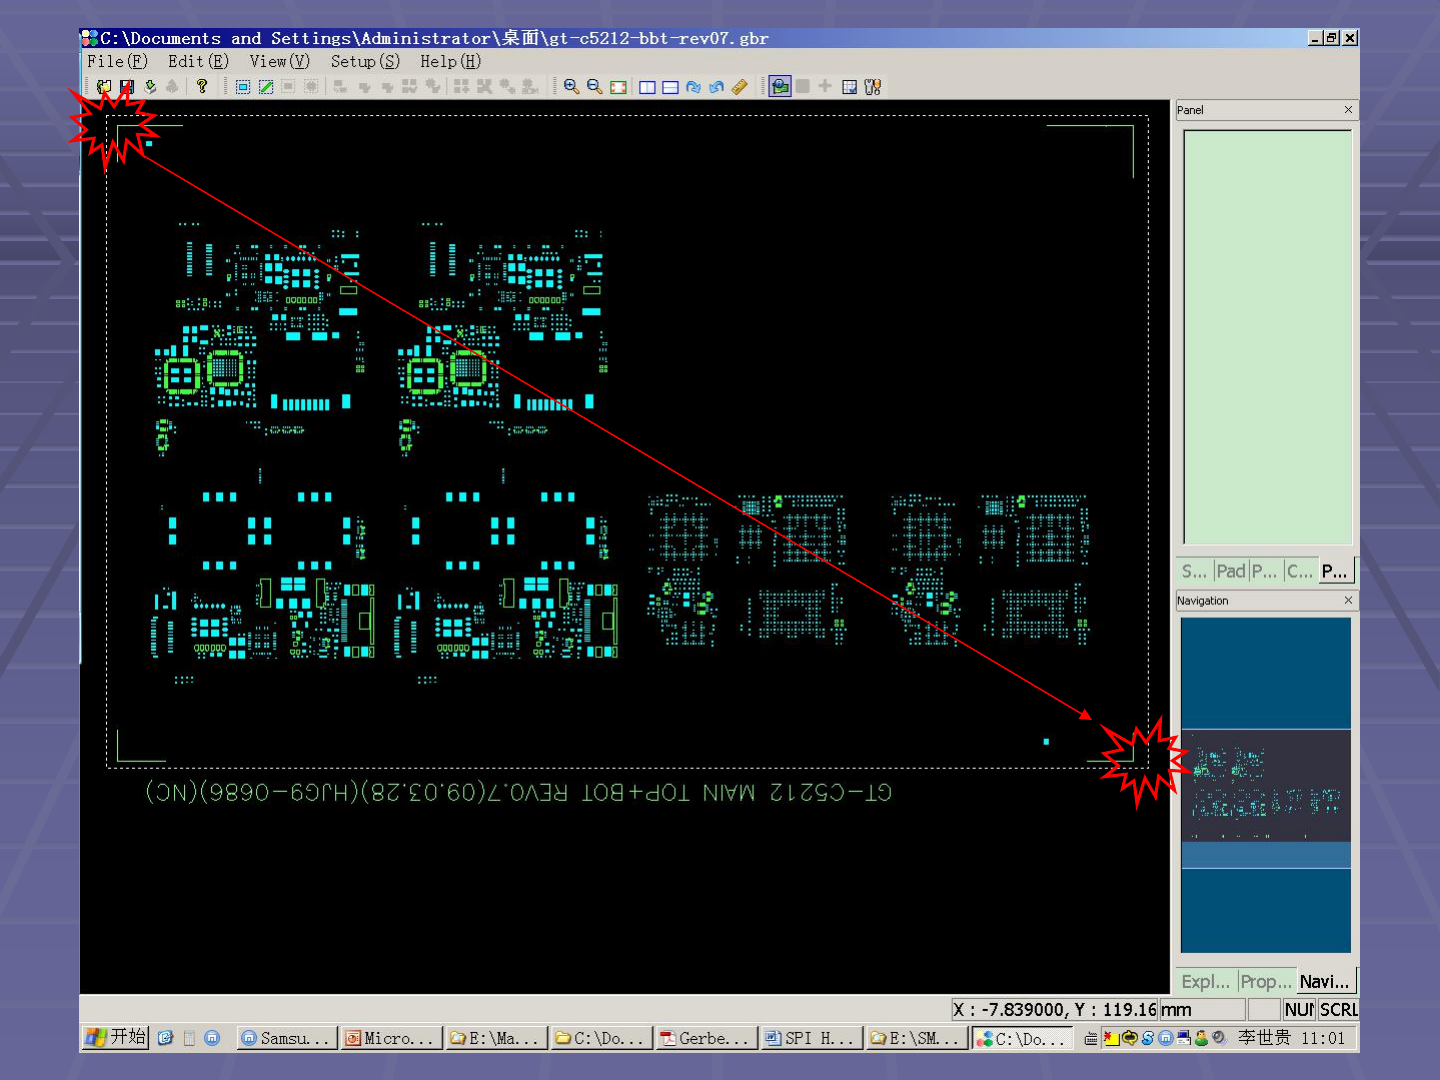The height and width of the screenshot is (1080, 1440).
Task: Open the Help menu
Action: (x=450, y=61)
